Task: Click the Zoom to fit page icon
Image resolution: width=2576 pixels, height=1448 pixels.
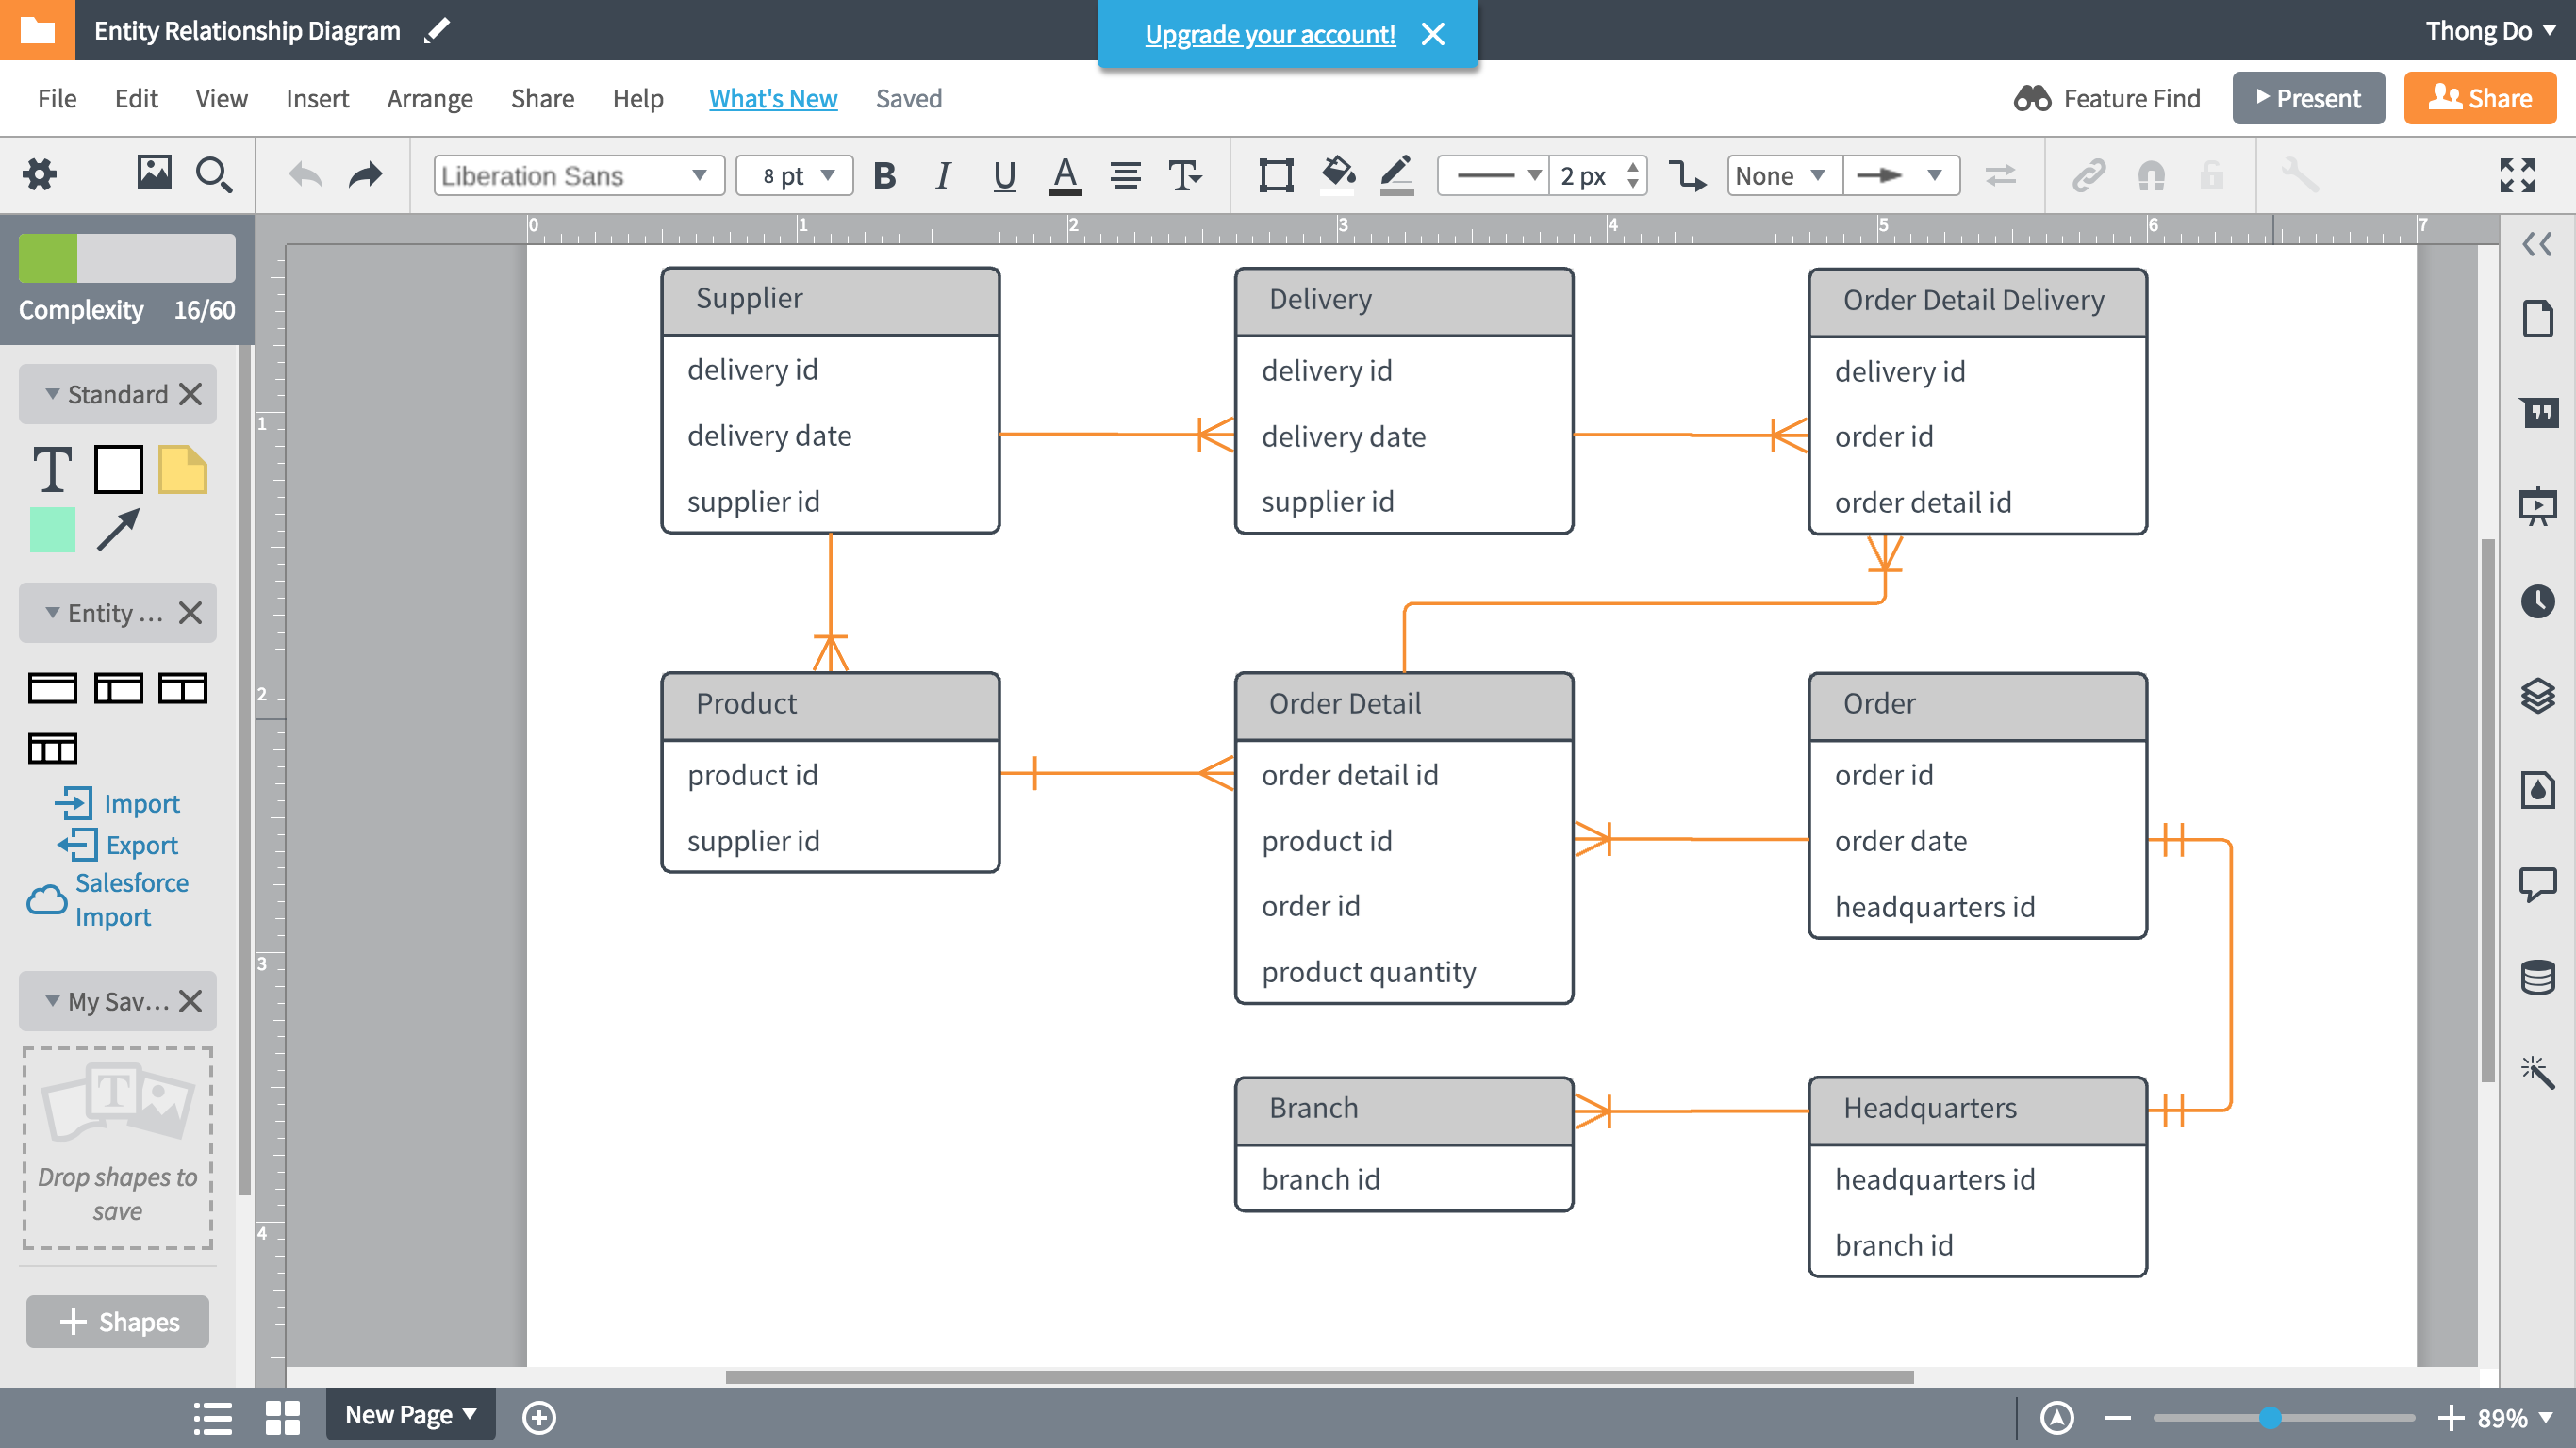Action: click(x=2516, y=173)
